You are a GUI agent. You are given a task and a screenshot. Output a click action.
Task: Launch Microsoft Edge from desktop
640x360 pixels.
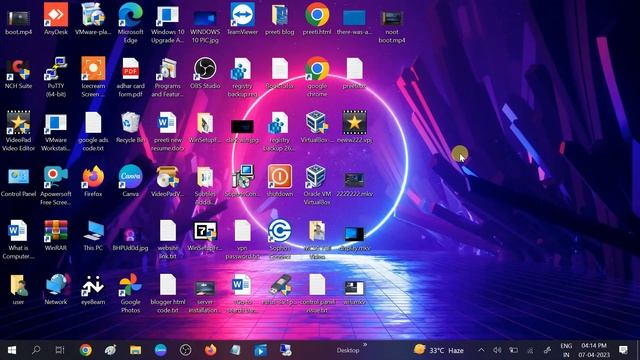click(130, 22)
